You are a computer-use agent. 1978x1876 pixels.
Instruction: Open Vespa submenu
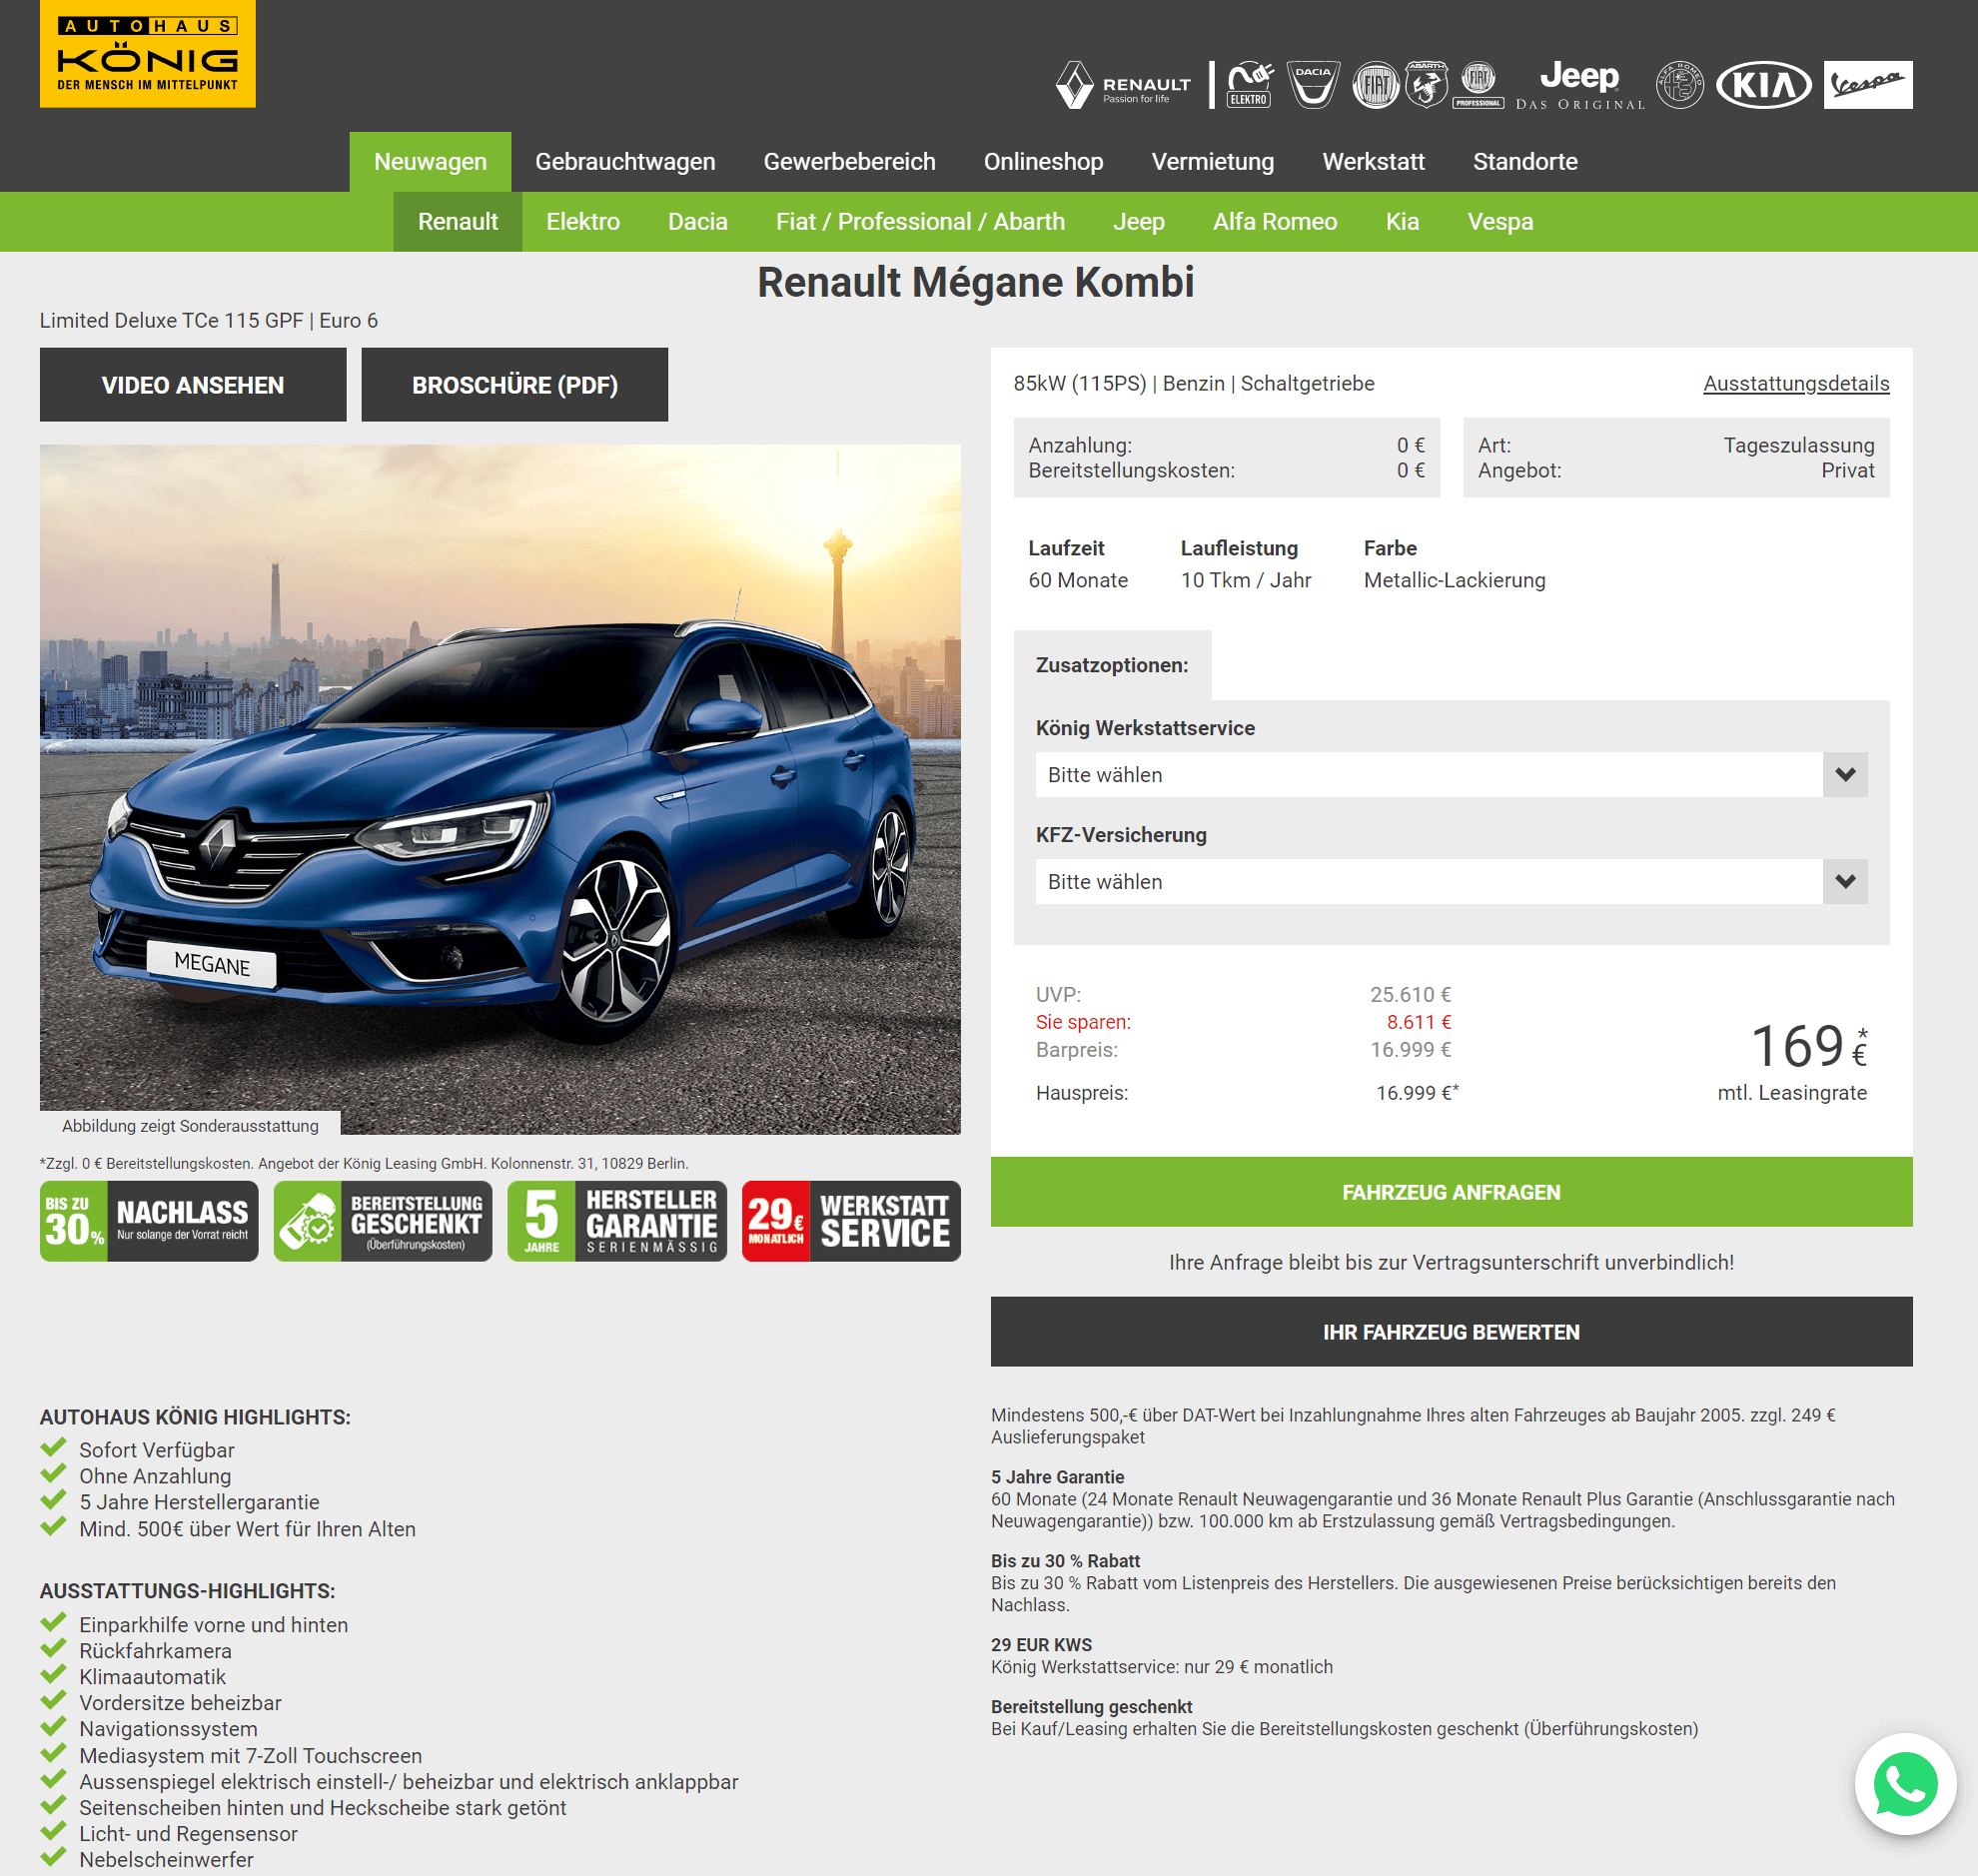1500,222
